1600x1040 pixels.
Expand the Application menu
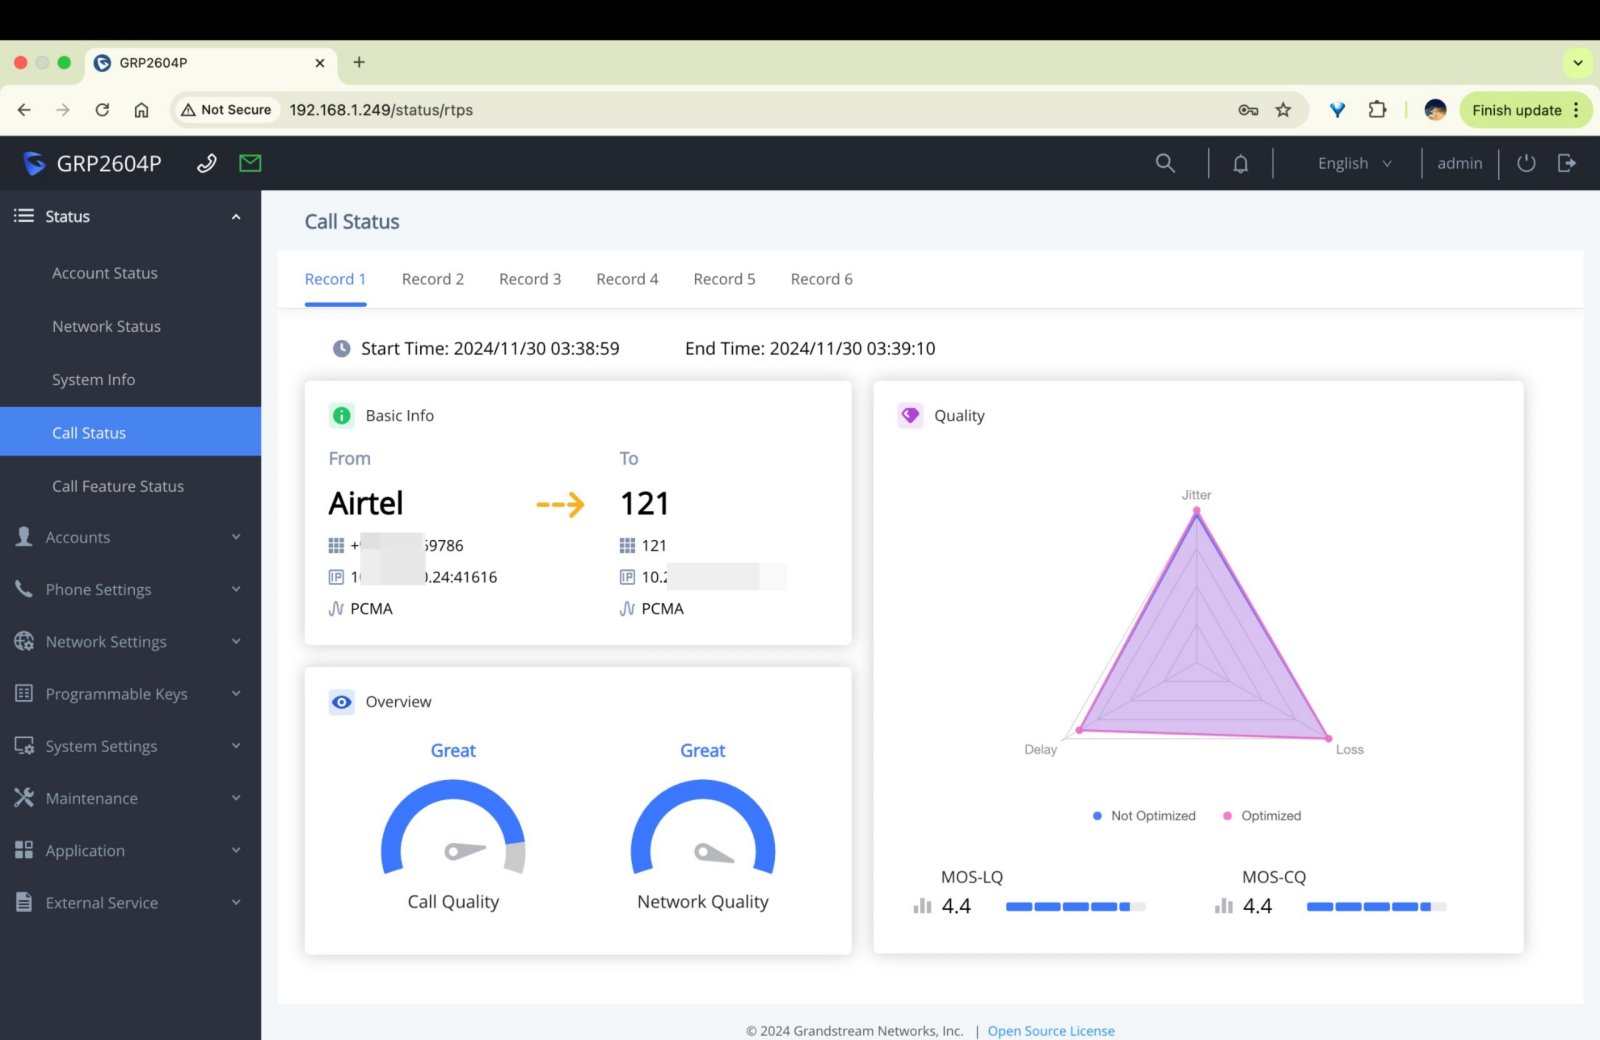click(130, 850)
